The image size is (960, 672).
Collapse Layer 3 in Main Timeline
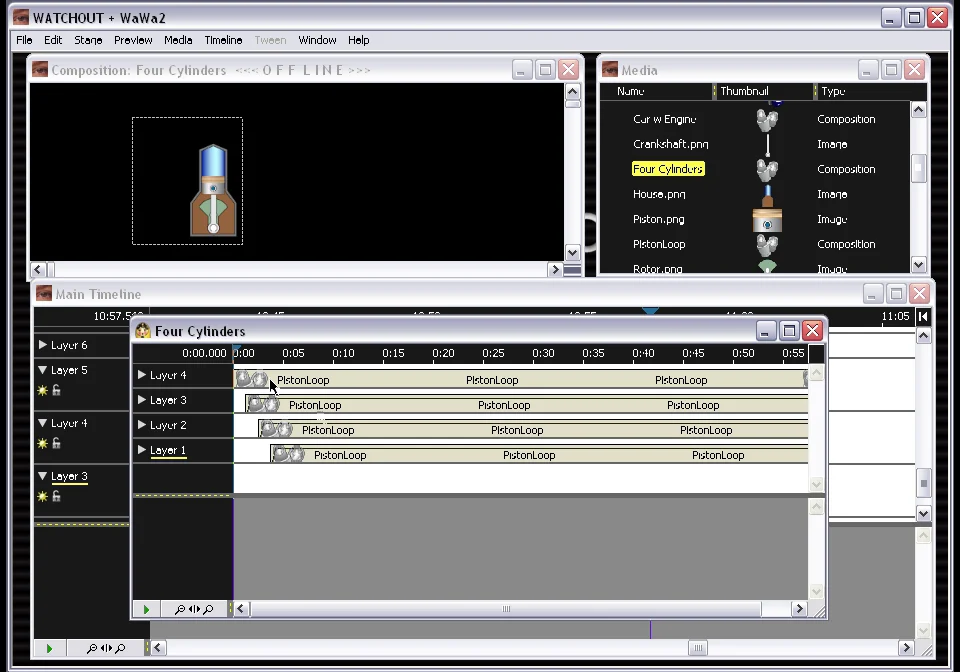coord(43,476)
